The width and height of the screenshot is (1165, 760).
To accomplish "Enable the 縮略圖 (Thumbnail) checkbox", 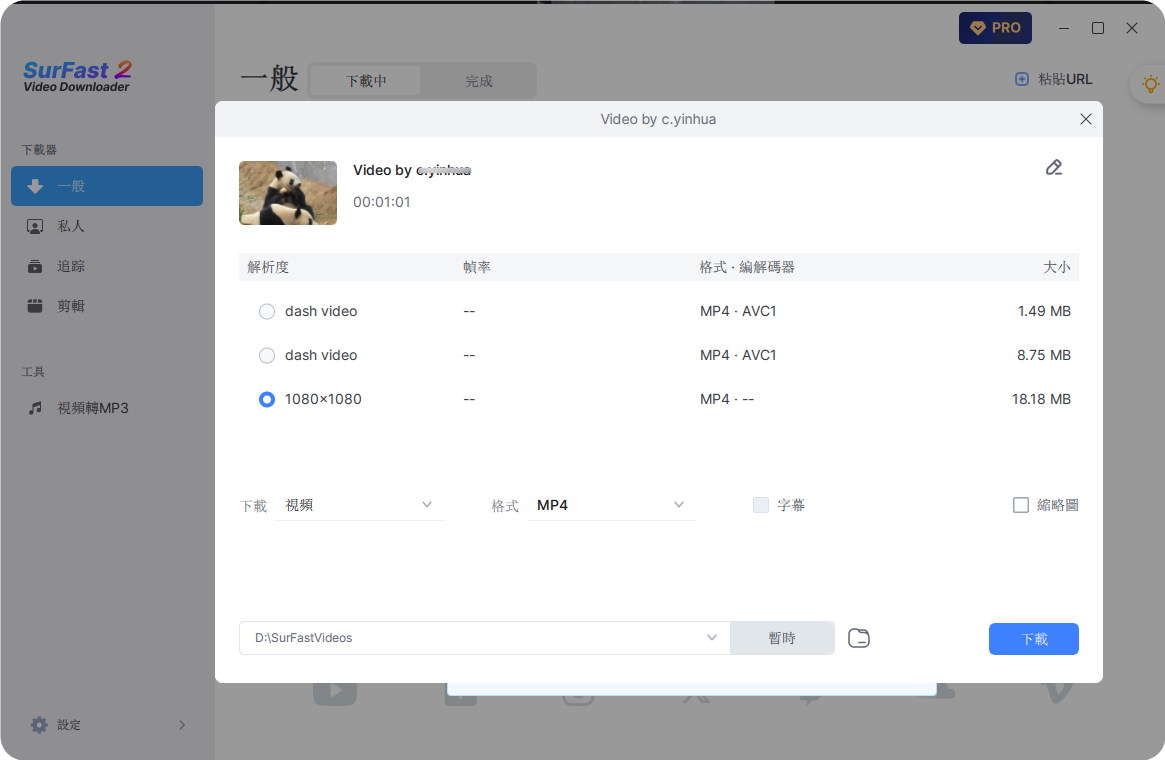I will 1021,505.
